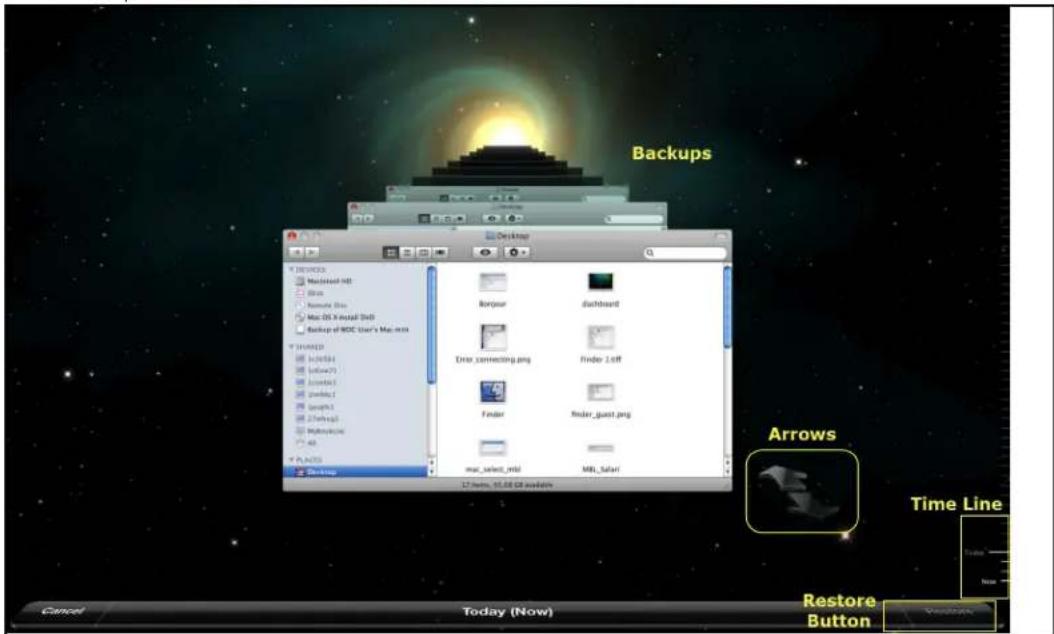Switch the front Finder window to icon view
1054x634 pixels.
coord(391,252)
